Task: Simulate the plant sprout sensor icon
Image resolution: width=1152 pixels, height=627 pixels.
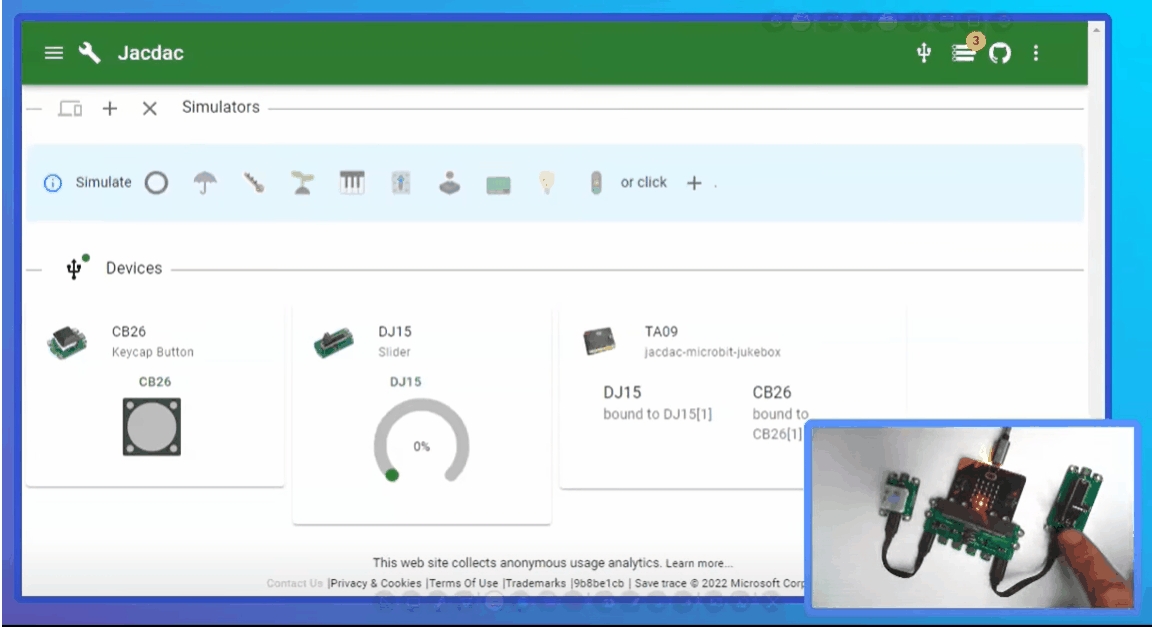Action: pyautogui.click(x=300, y=183)
